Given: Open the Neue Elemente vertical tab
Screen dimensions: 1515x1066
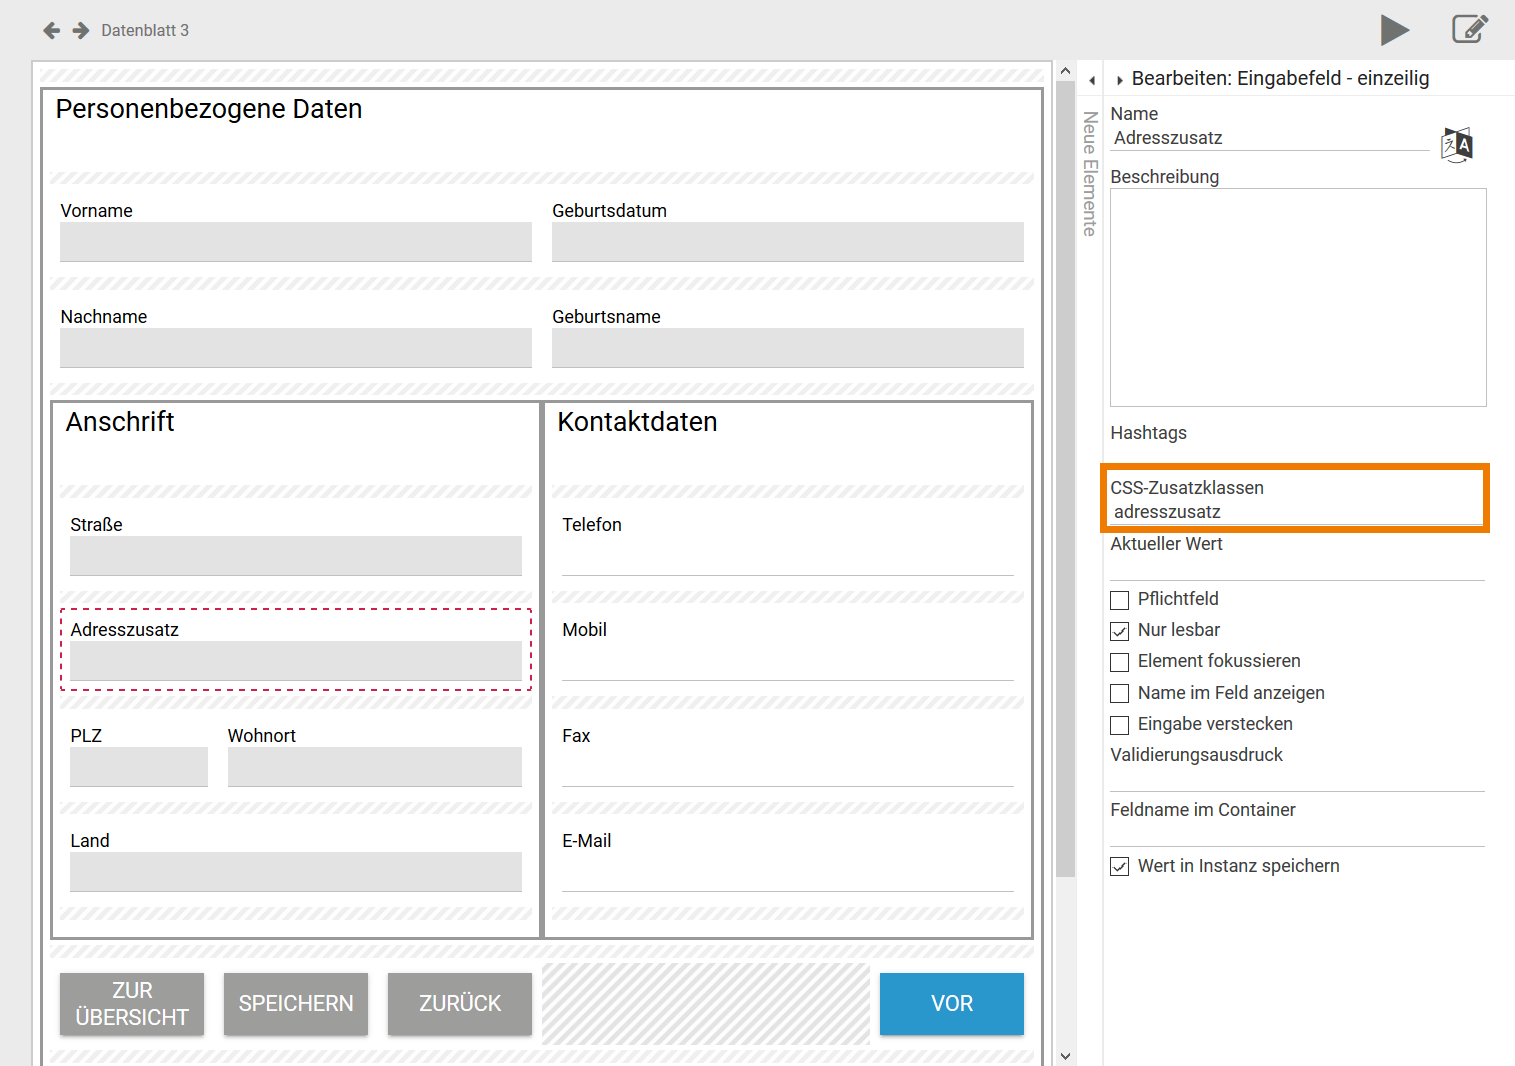Looking at the screenshot, I should [x=1090, y=173].
